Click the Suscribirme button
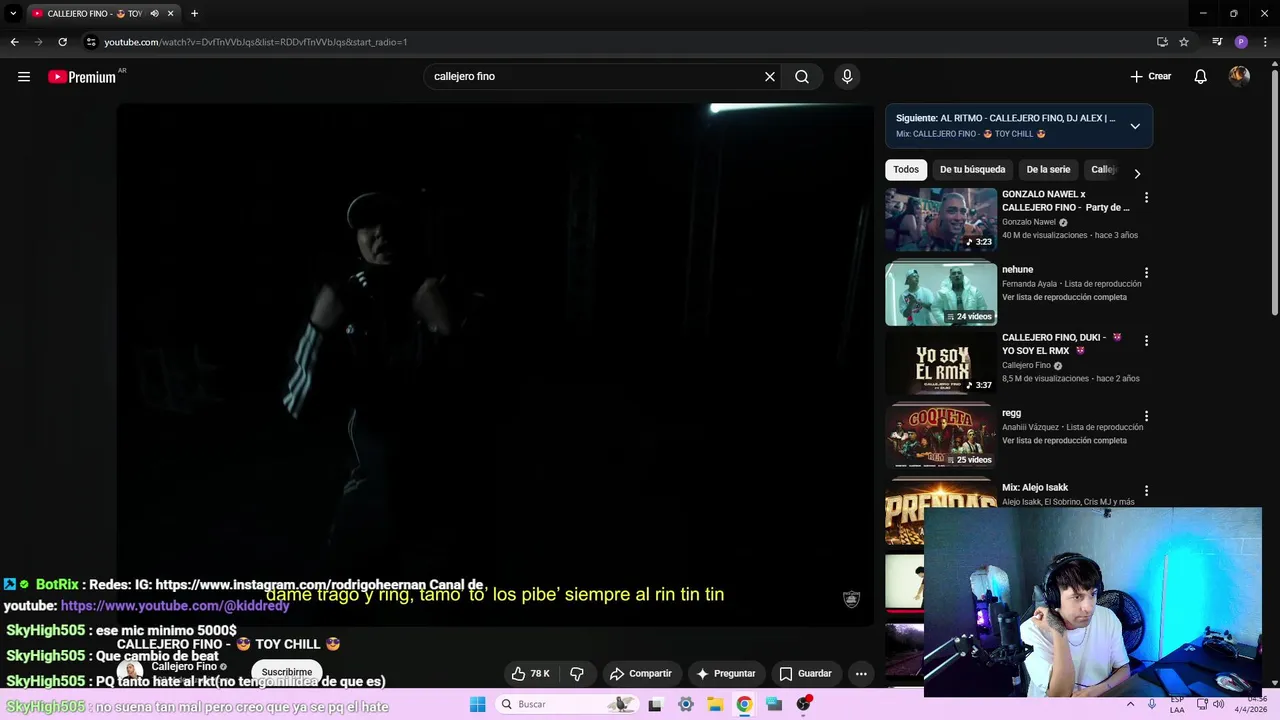 (x=287, y=672)
